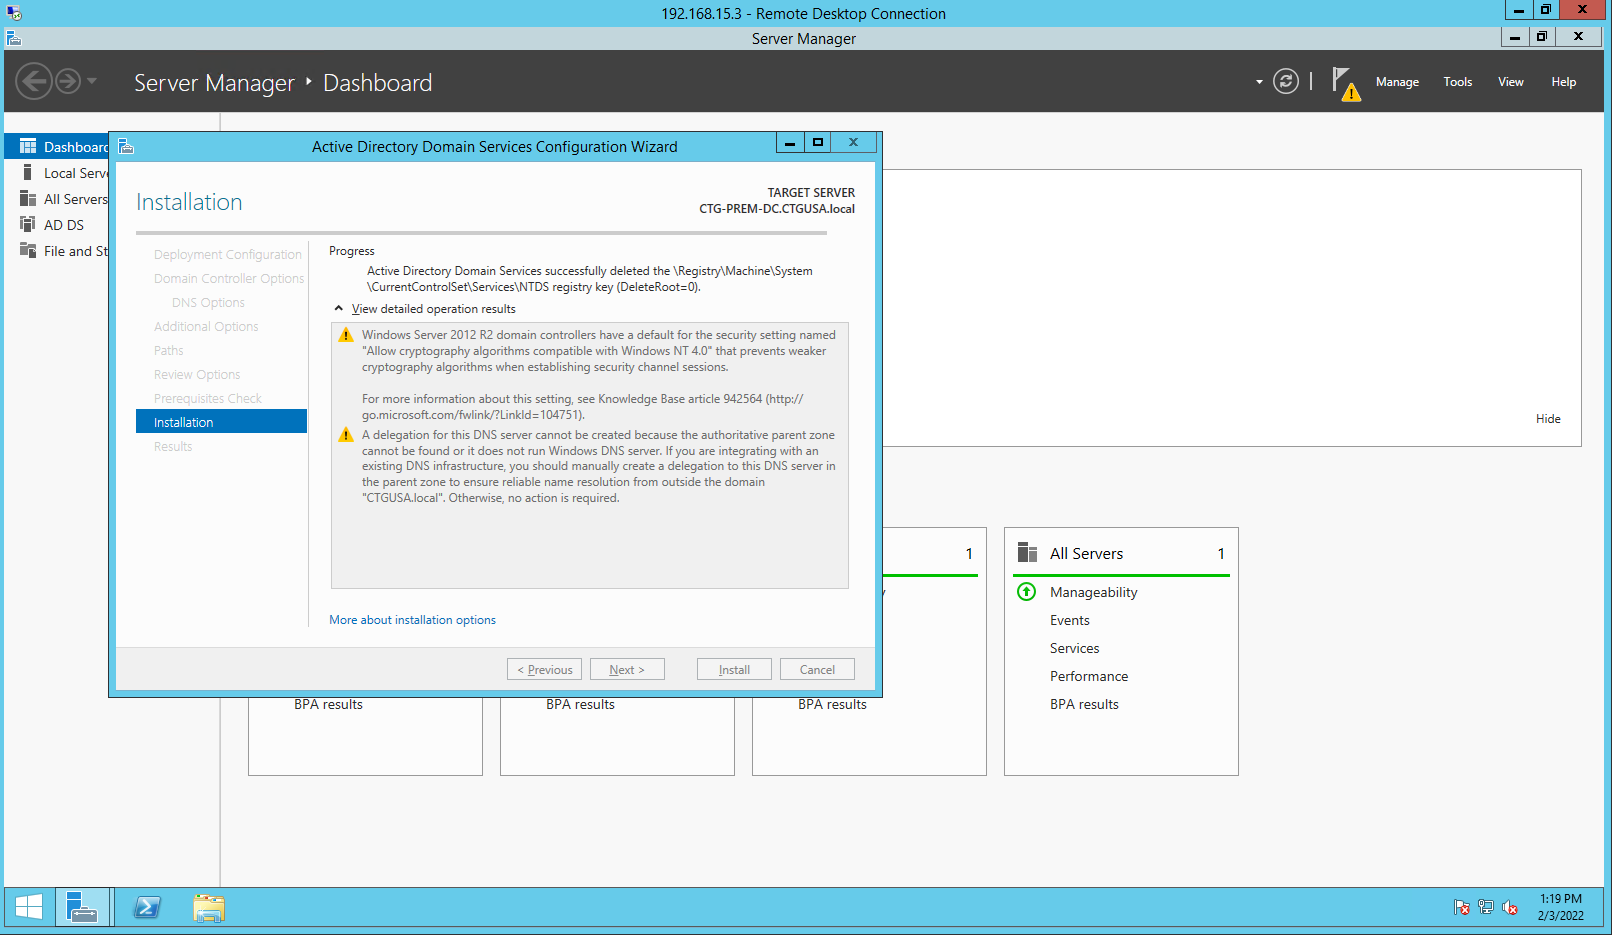Click the network tray icon
This screenshot has height=935, width=1612.
pyautogui.click(x=1486, y=907)
